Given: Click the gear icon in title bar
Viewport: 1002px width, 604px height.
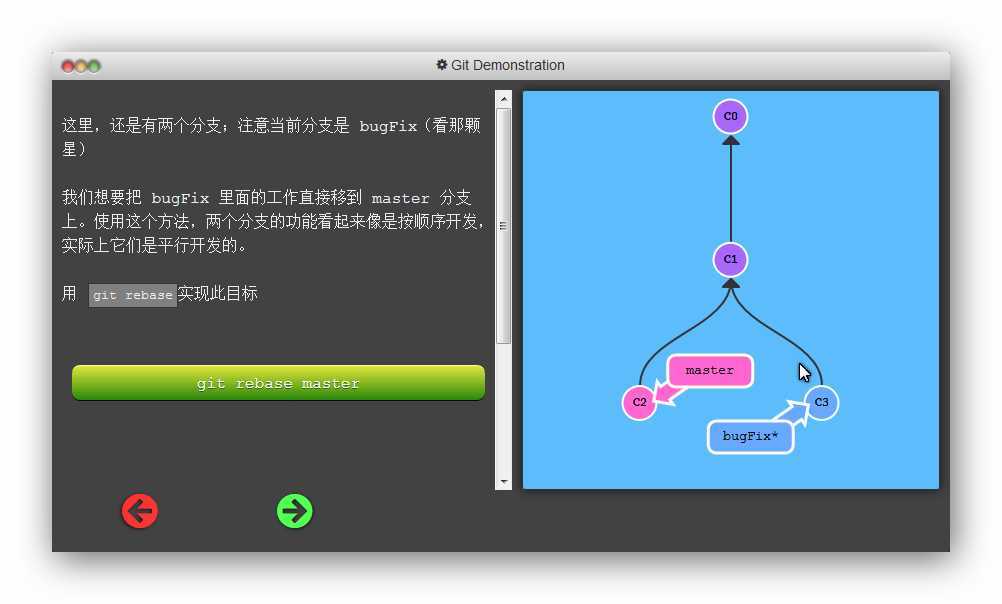Looking at the screenshot, I should [x=442, y=65].
